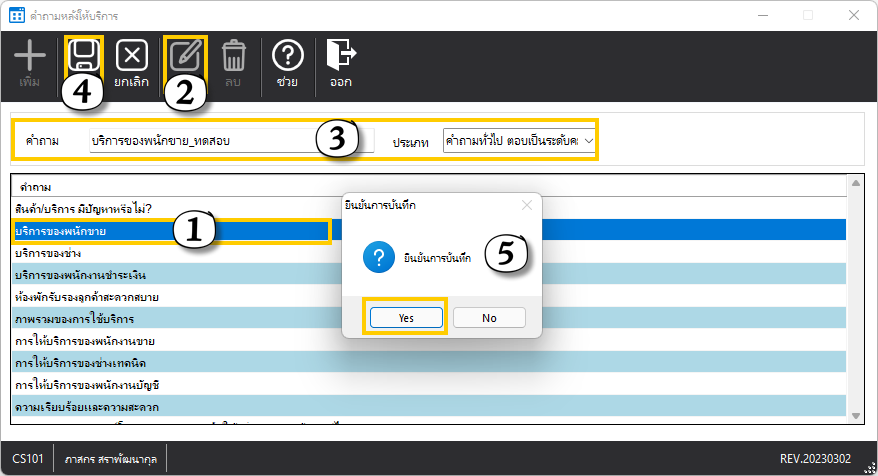Click the Add (เพิ่ม) plus icon
This screenshot has height=476, width=878.
(x=30, y=56)
